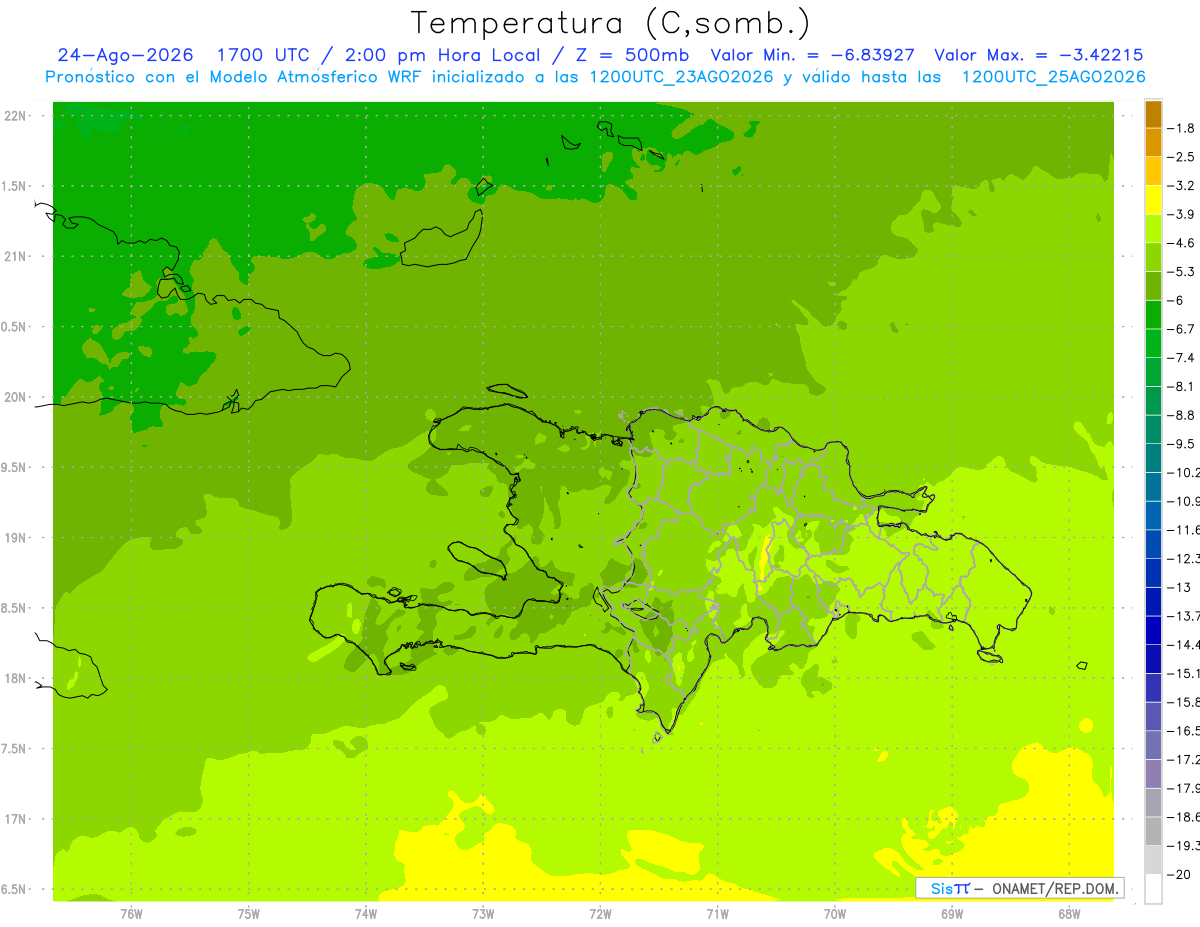The height and width of the screenshot is (927, 1200).
Task: Click the '-20' colorbar label
Action: tap(1181, 874)
